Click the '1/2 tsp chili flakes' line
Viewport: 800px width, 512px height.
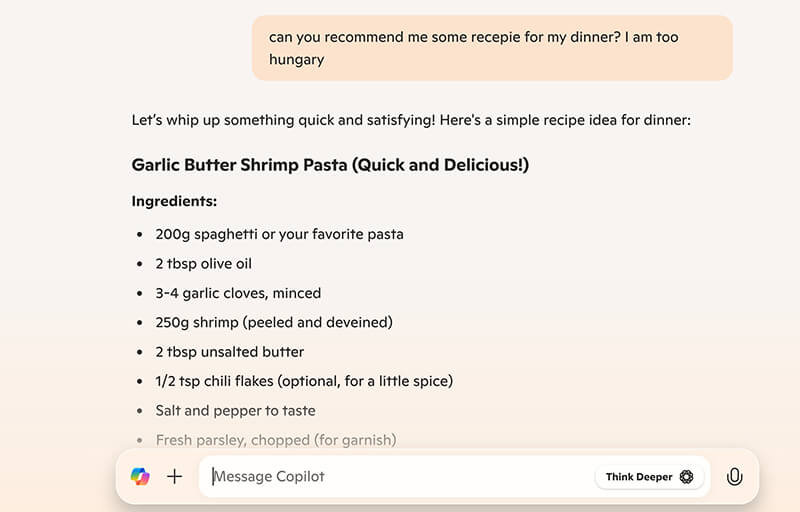pos(304,381)
